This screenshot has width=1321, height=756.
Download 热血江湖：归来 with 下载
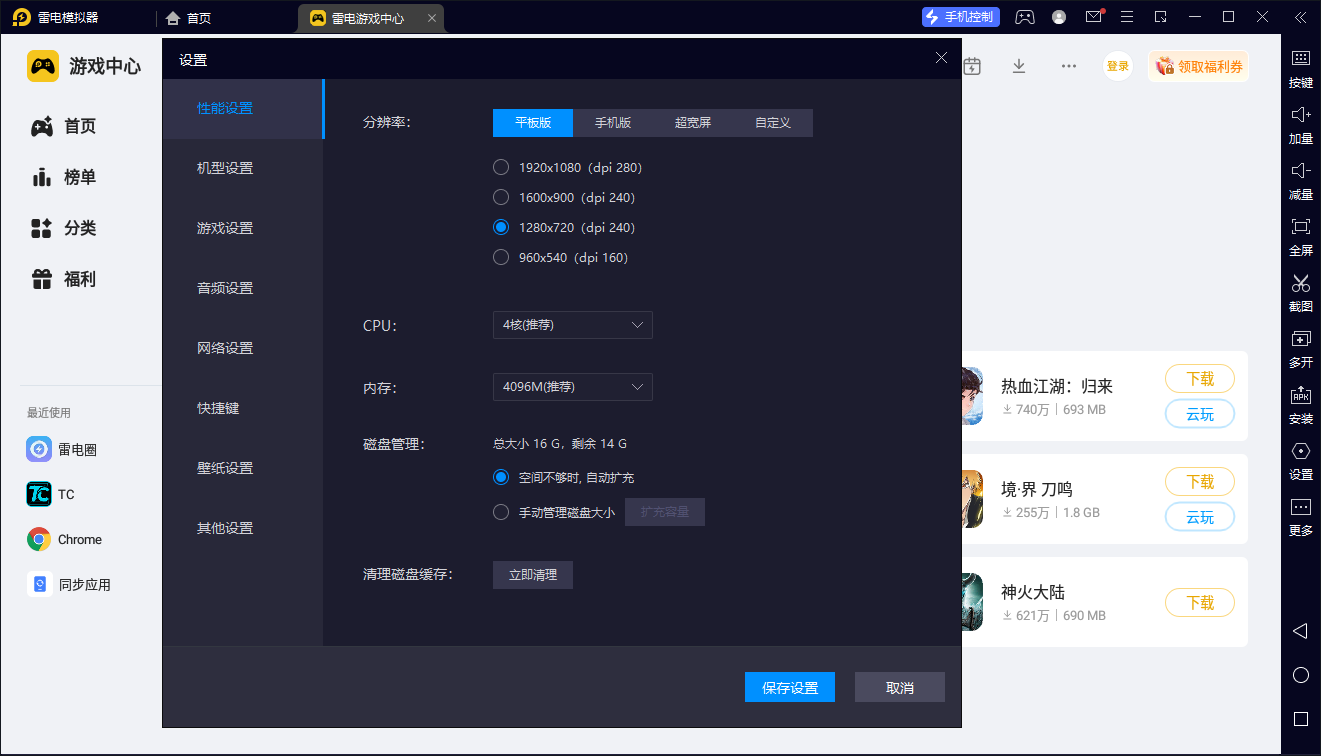[1200, 379]
